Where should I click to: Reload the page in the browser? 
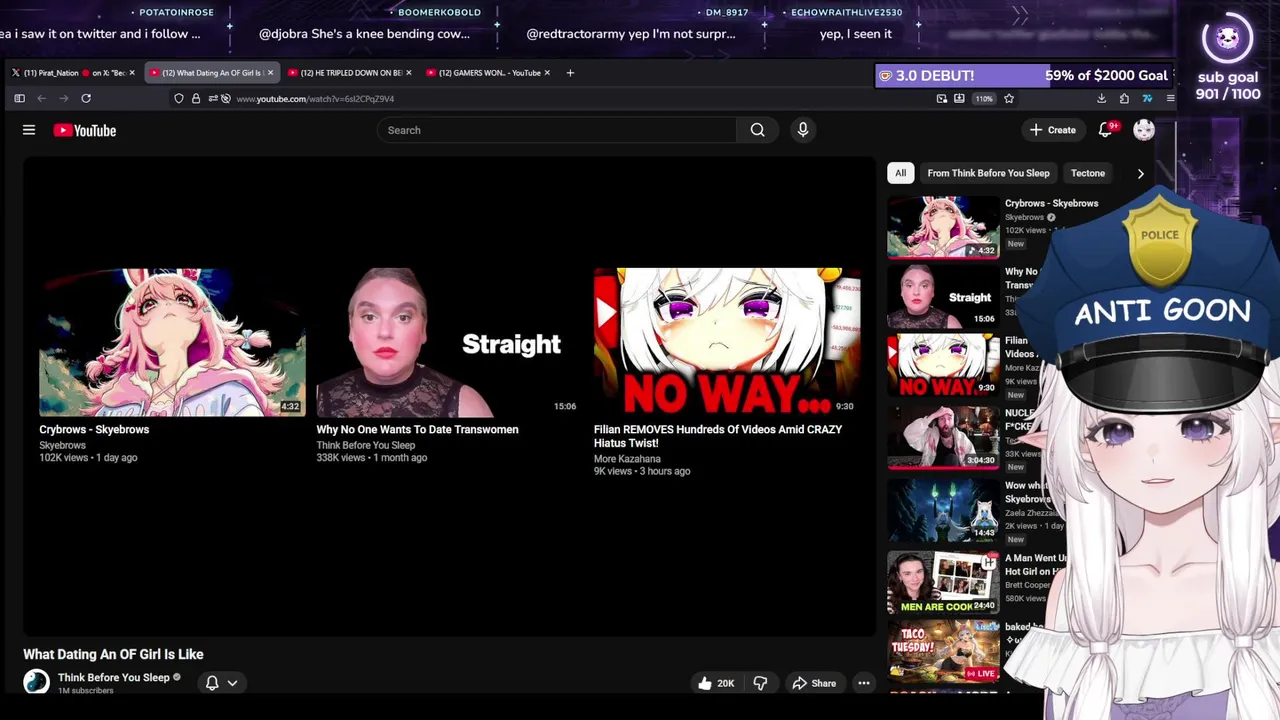coord(86,98)
